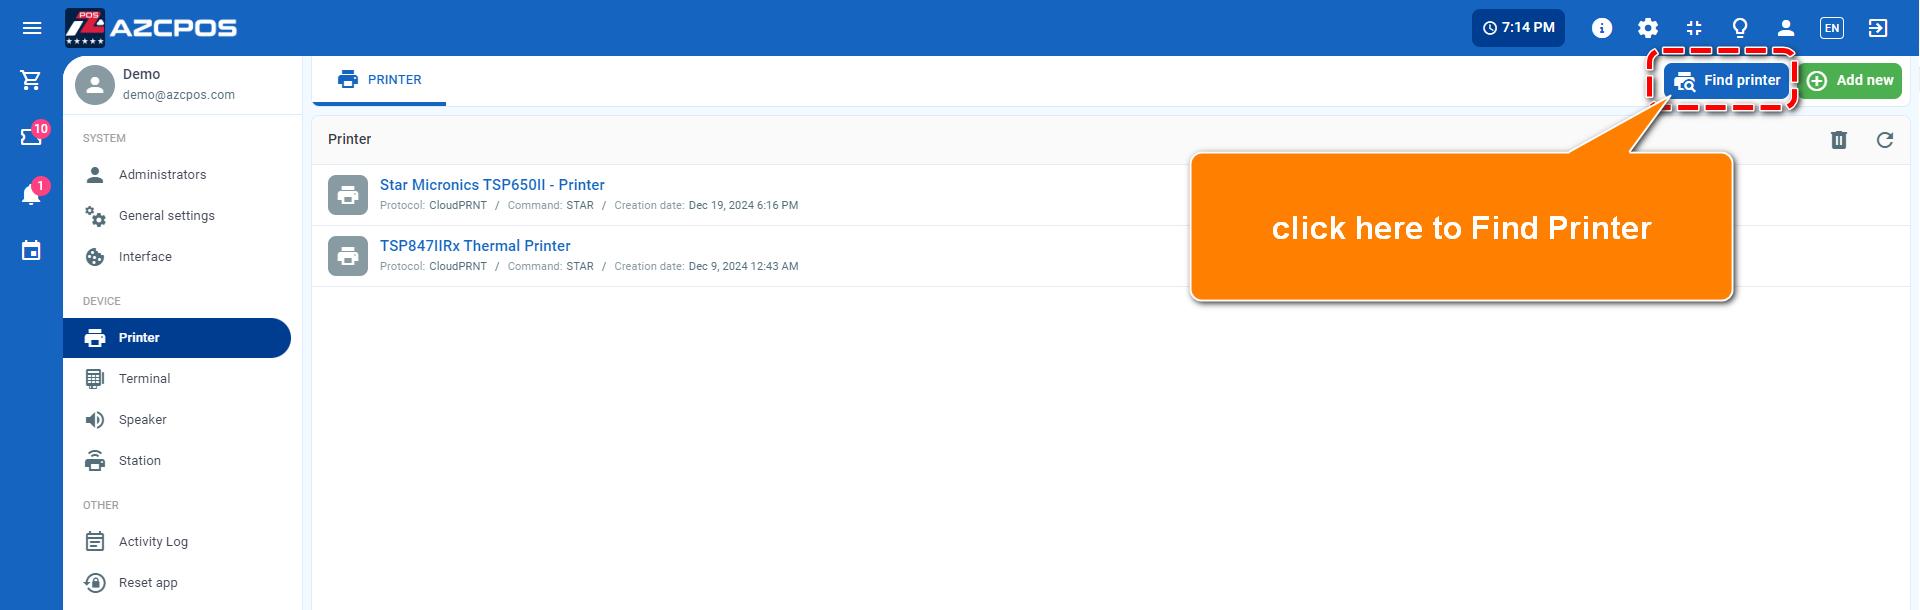Viewport: 1920px width, 610px height.
Task: Click the Demo user avatar
Action: pos(95,85)
